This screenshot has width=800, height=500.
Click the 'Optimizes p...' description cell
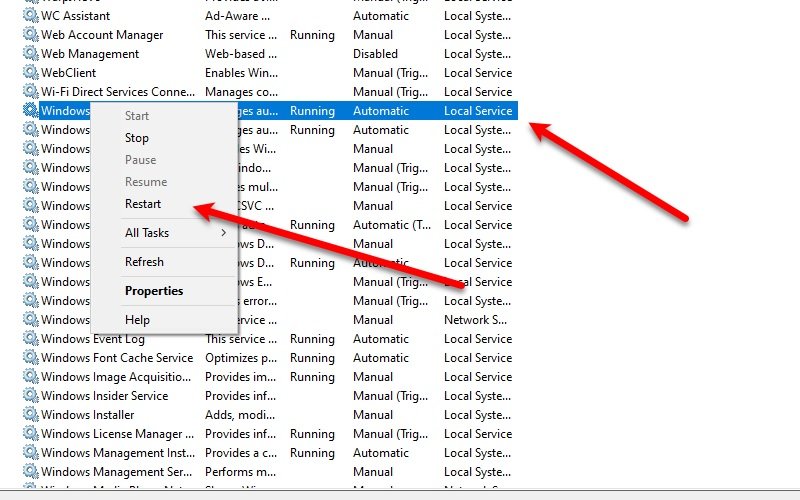tap(241, 358)
